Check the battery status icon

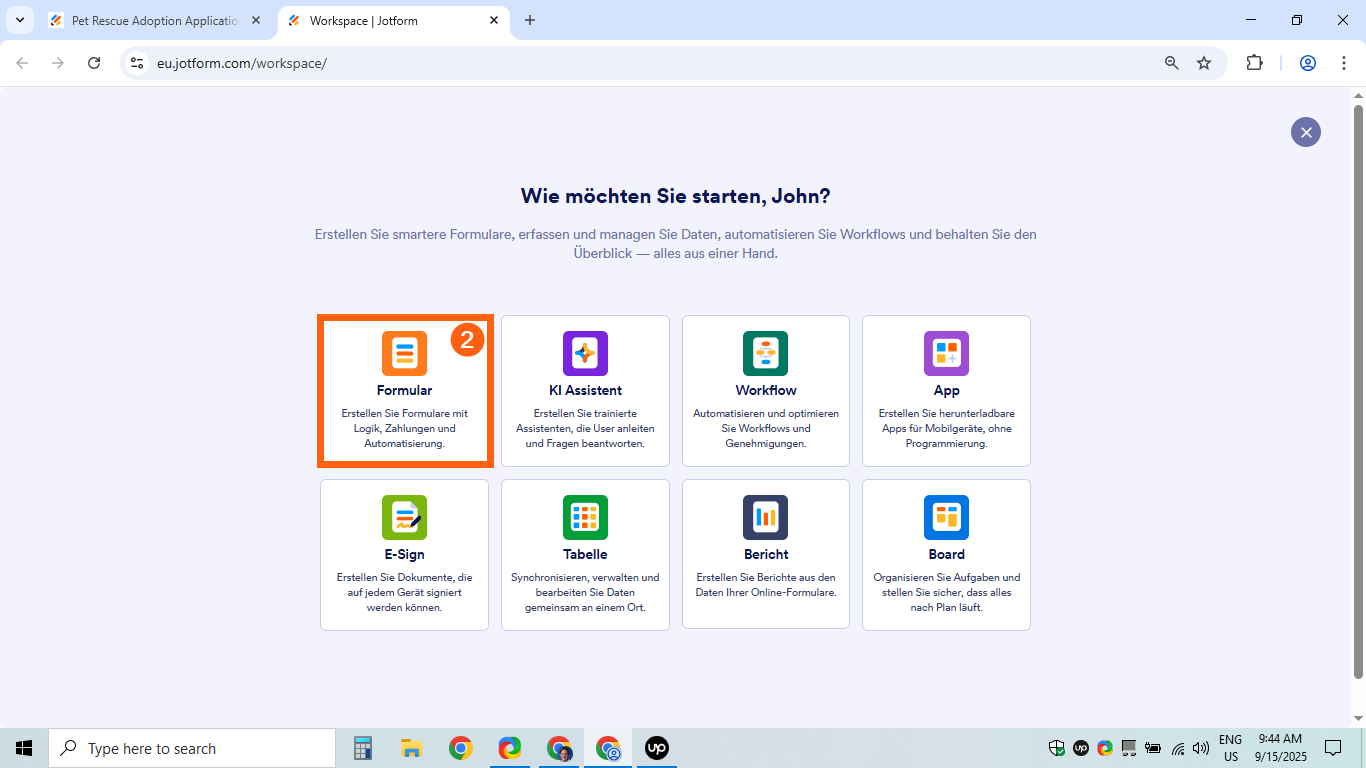1153,748
